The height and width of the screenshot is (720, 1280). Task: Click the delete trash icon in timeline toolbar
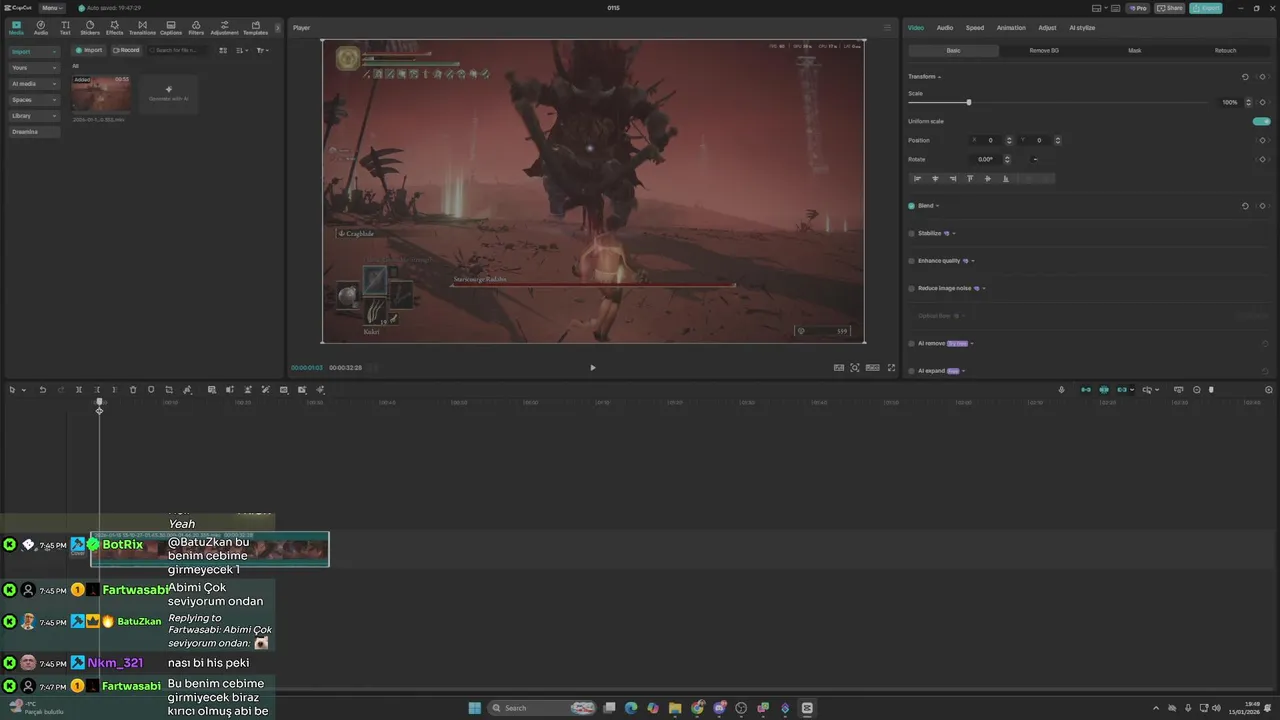point(133,390)
